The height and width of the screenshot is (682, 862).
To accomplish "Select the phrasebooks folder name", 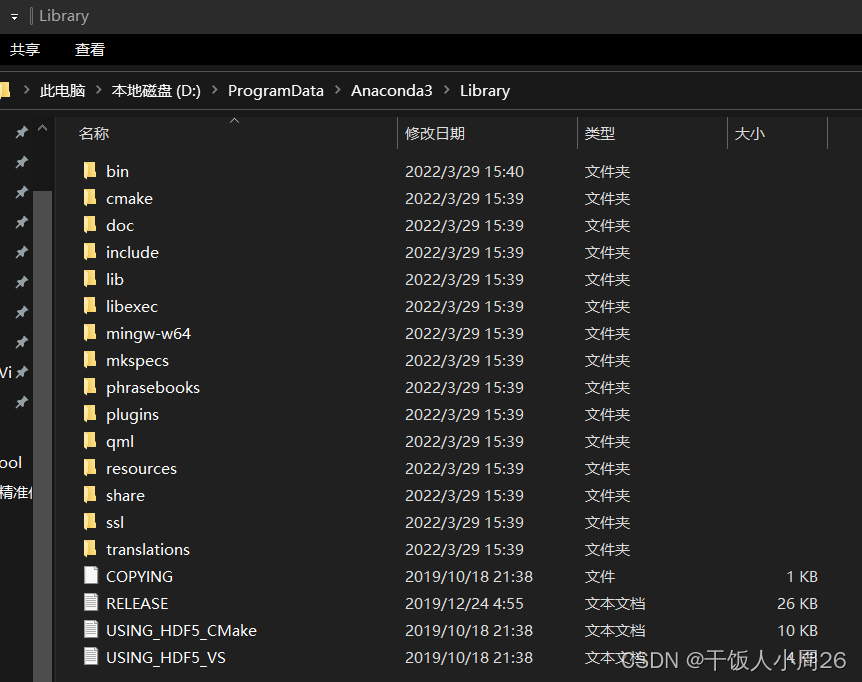I will pos(153,387).
